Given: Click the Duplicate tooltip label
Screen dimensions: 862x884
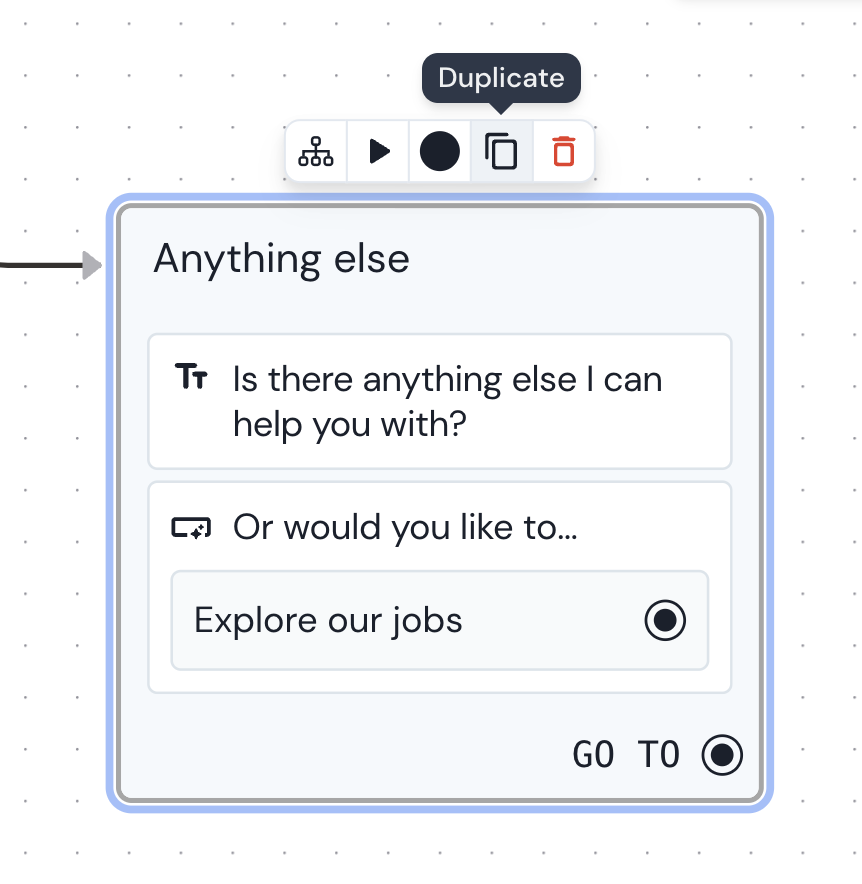Looking at the screenshot, I should coord(501,78).
